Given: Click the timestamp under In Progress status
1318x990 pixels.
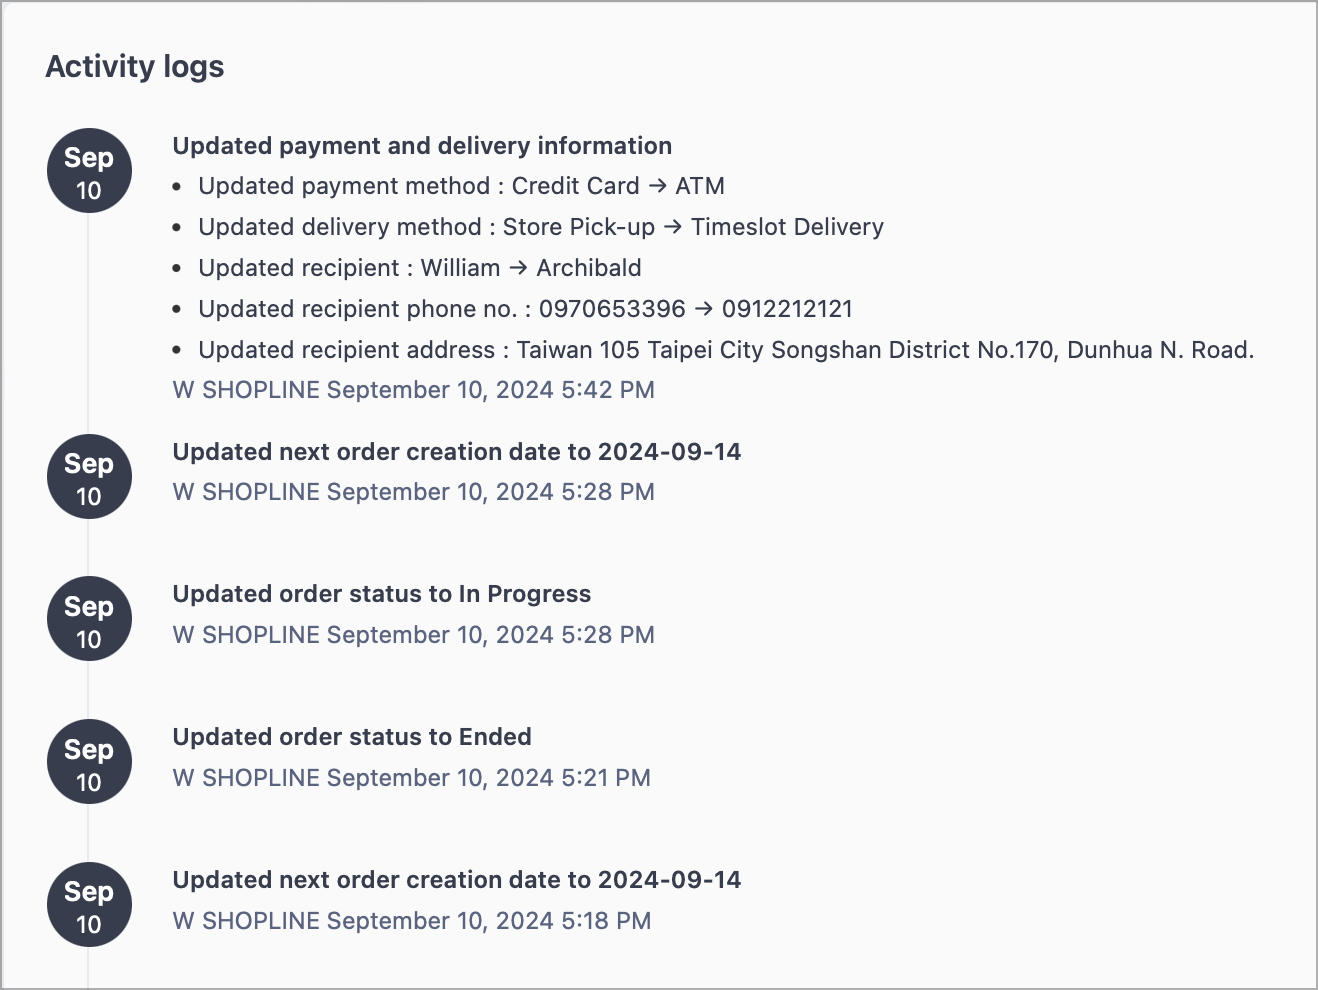Looking at the screenshot, I should pos(413,635).
